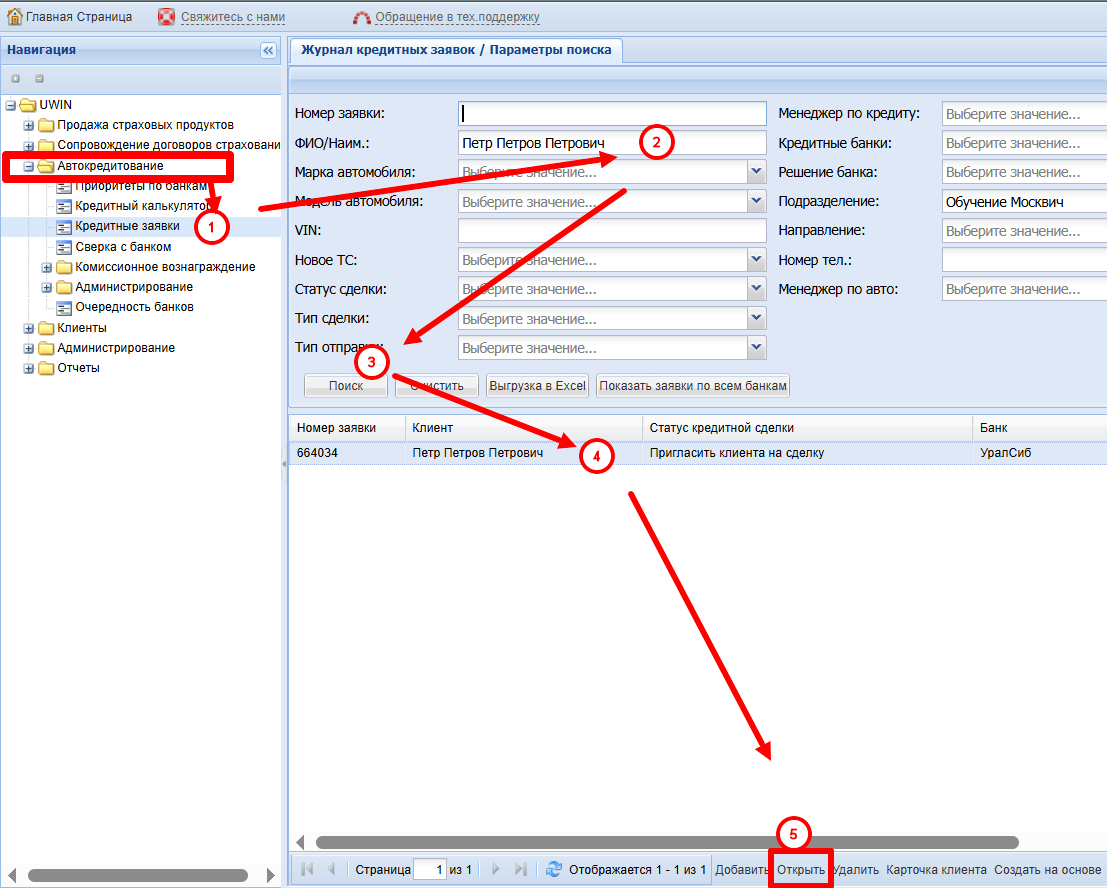Click Карточка клиента in the bottom toolbar
The width and height of the screenshot is (1107, 888).
click(x=936, y=870)
